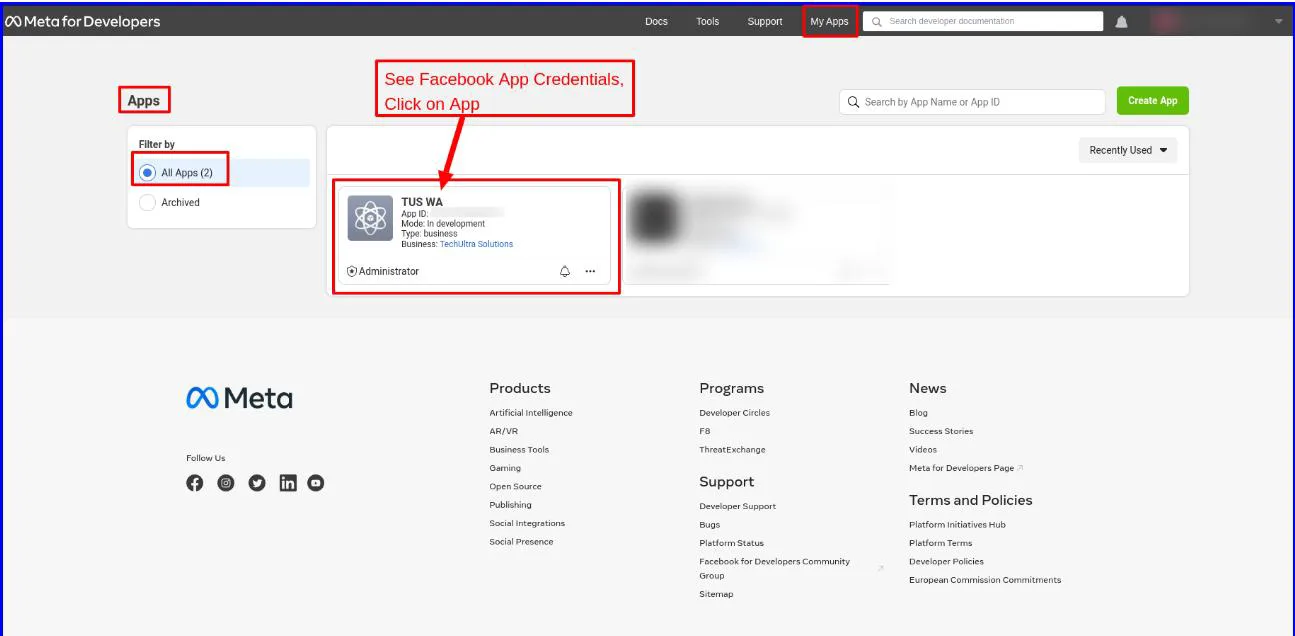Open the Business Tools link
Viewport: 1295px width, 636px height.
point(519,450)
